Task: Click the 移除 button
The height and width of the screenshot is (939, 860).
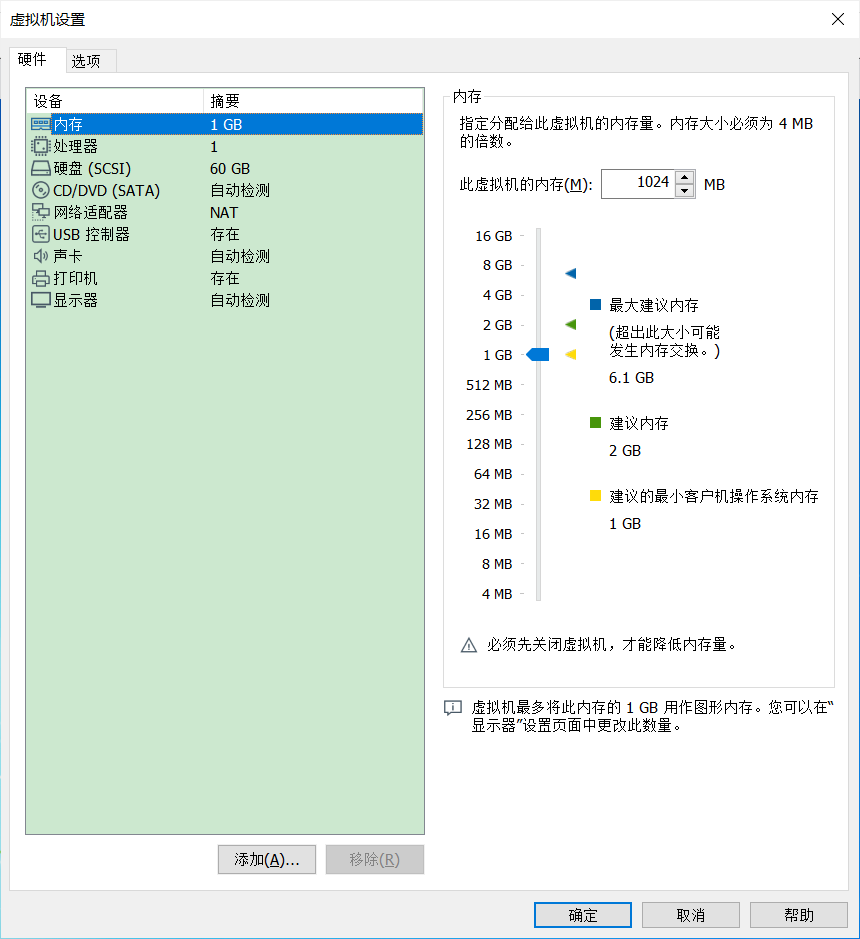Action: 374,859
